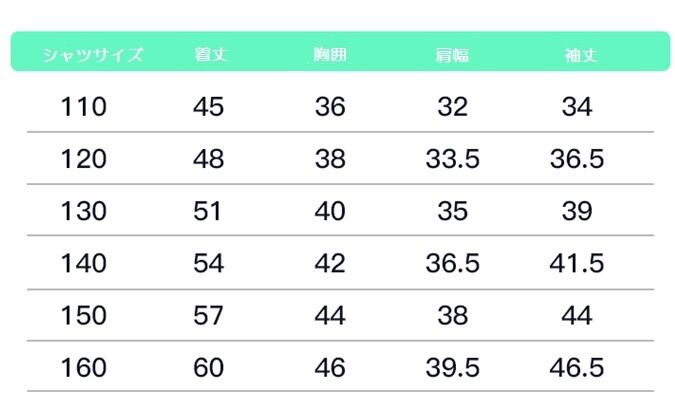675x405 pixels.
Task: Select size 120 row label
Action: click(x=83, y=159)
